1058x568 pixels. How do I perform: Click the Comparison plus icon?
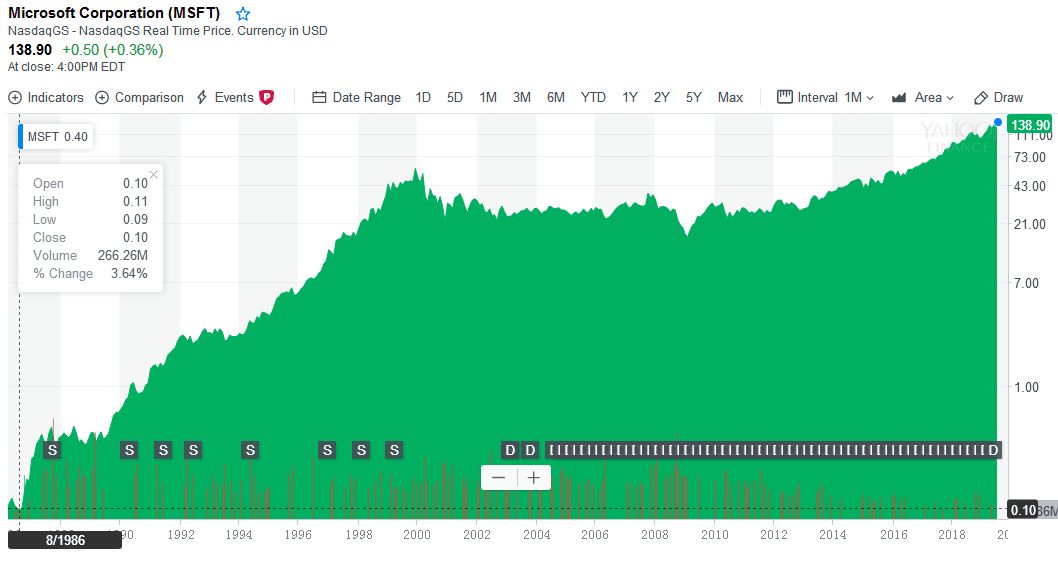pyautogui.click(x=102, y=98)
